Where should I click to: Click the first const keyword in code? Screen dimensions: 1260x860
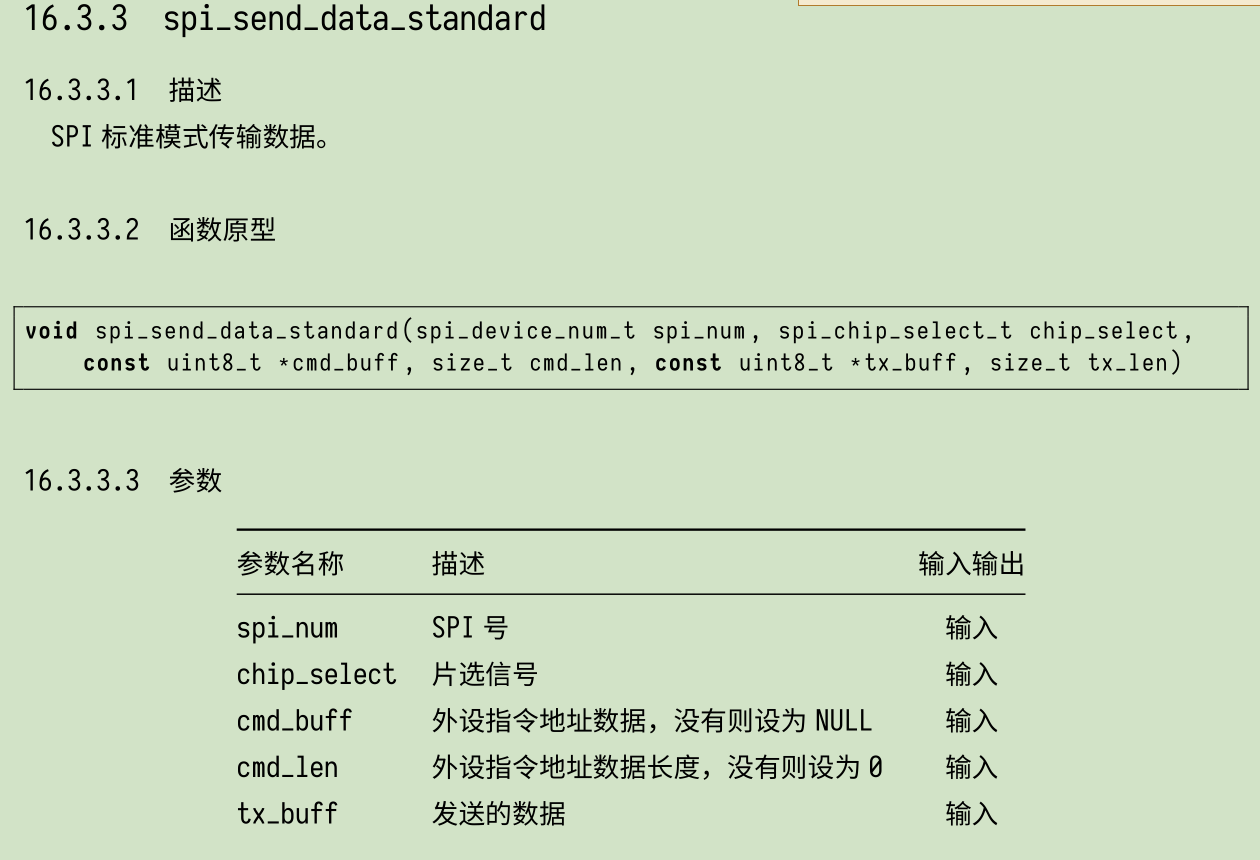click(116, 363)
